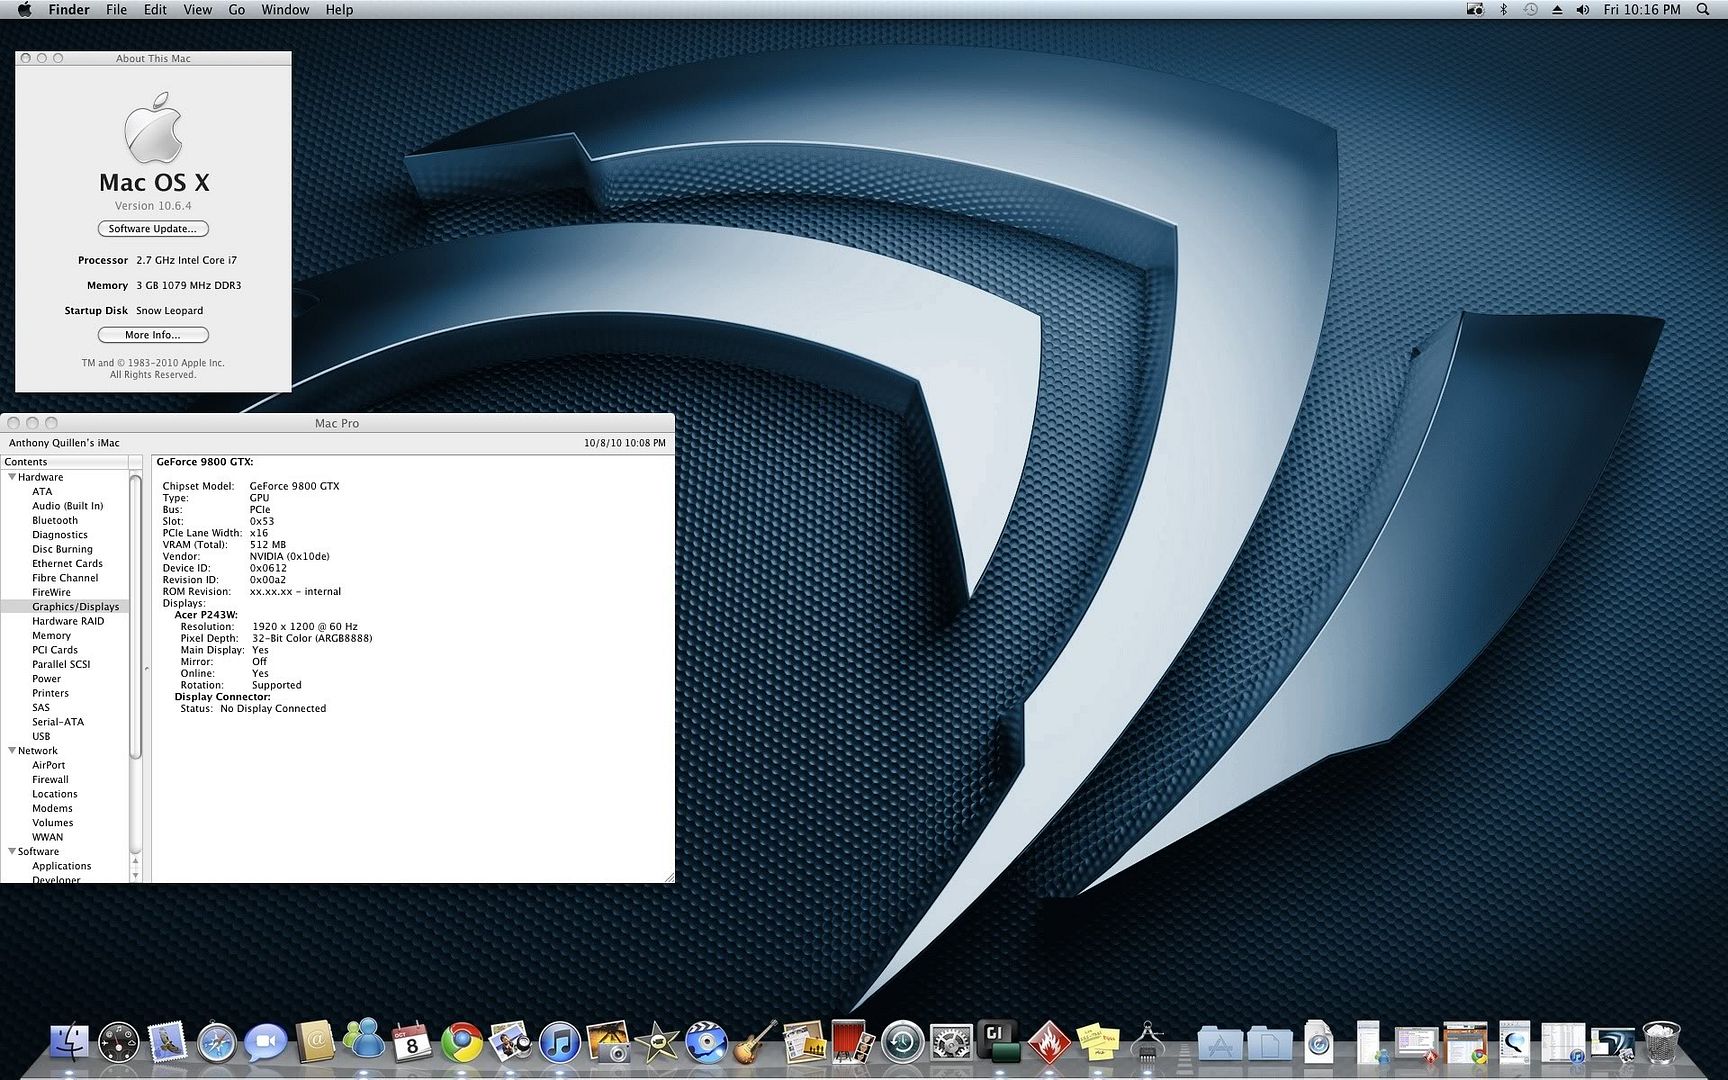Open Address Book in the Dock
The width and height of the screenshot is (1728, 1080).
[x=314, y=1043]
